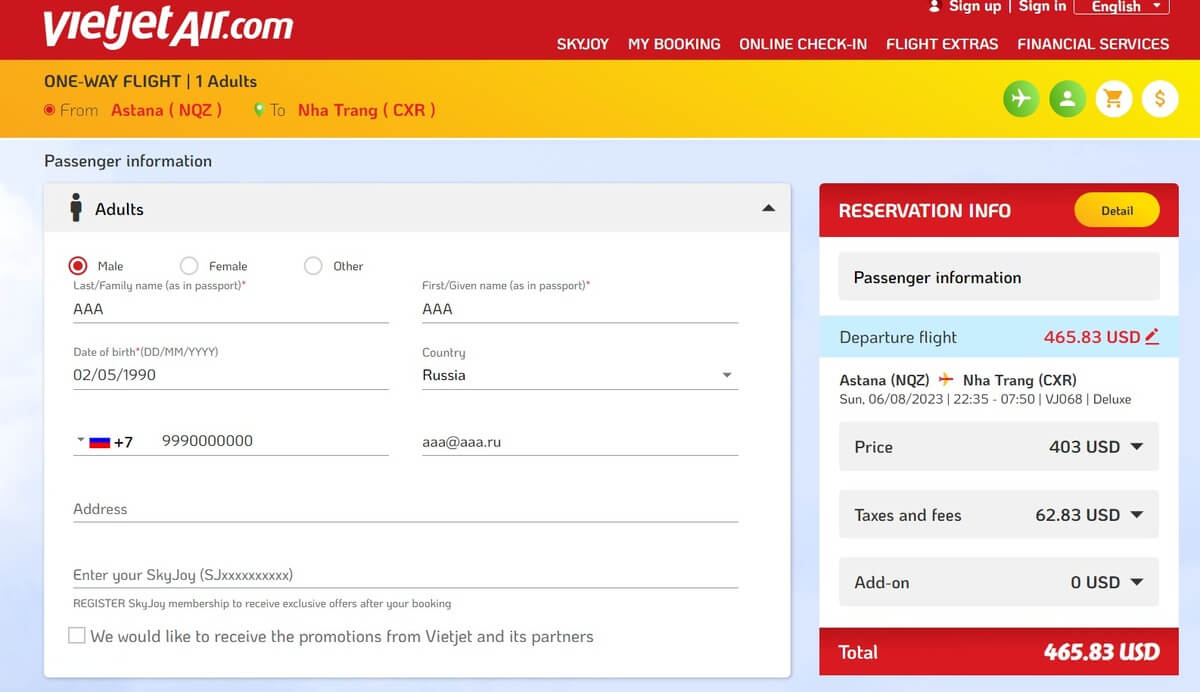Expand the Add-on 0 USD section
This screenshot has height=692, width=1200.
click(x=998, y=581)
